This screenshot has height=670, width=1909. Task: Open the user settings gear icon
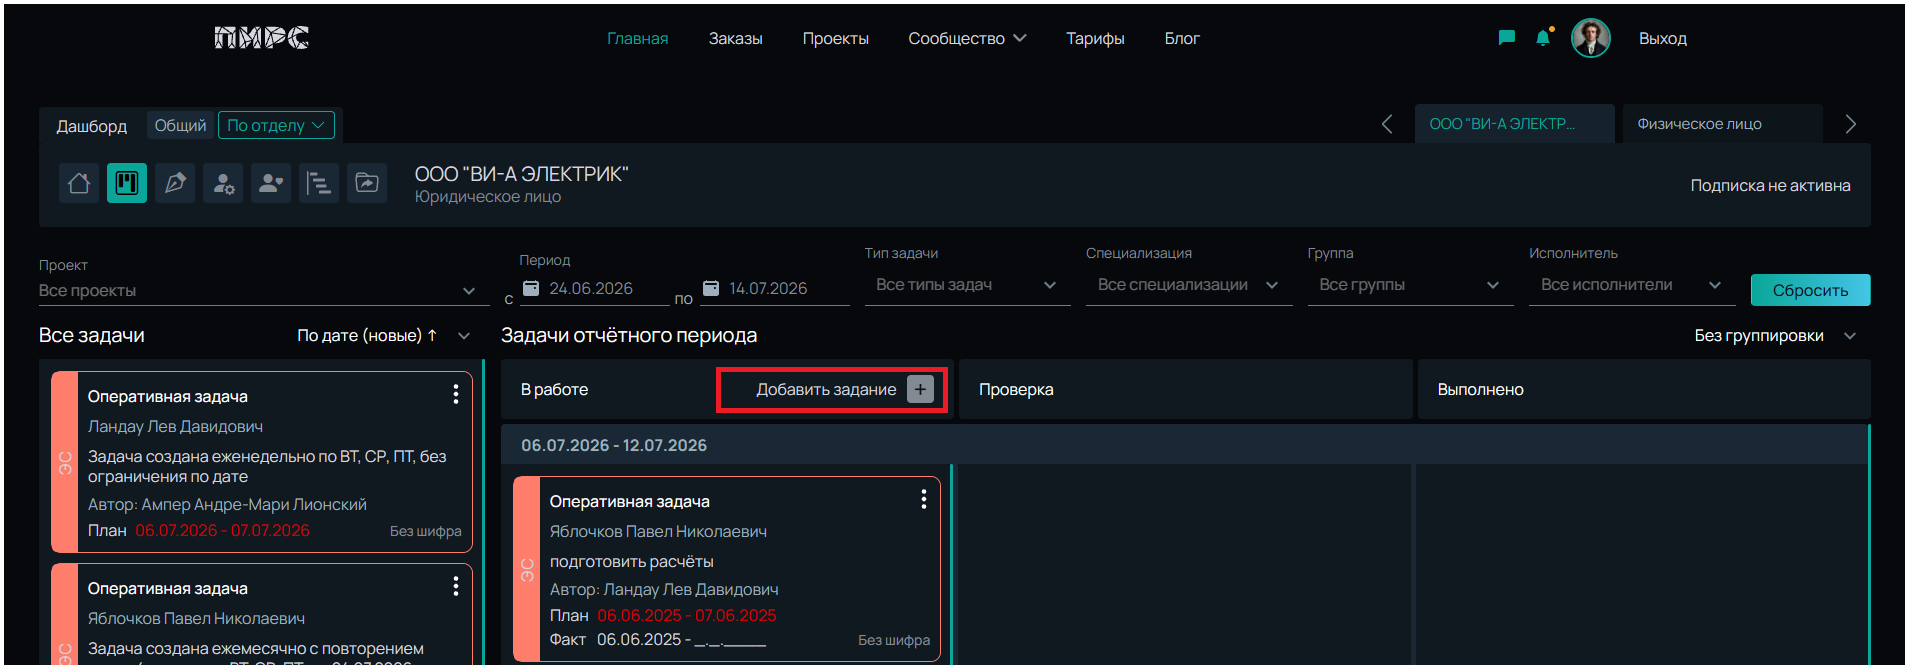(x=223, y=183)
